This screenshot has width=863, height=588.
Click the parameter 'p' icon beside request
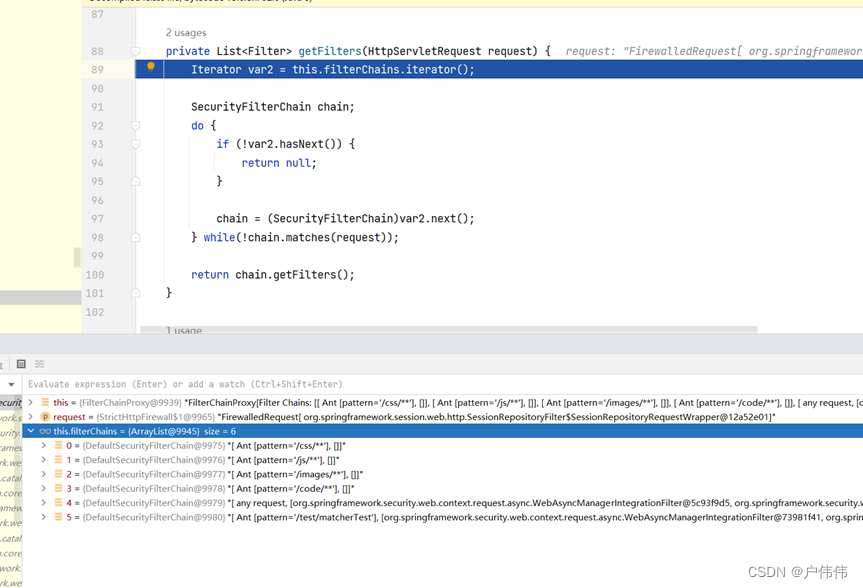click(x=45, y=417)
